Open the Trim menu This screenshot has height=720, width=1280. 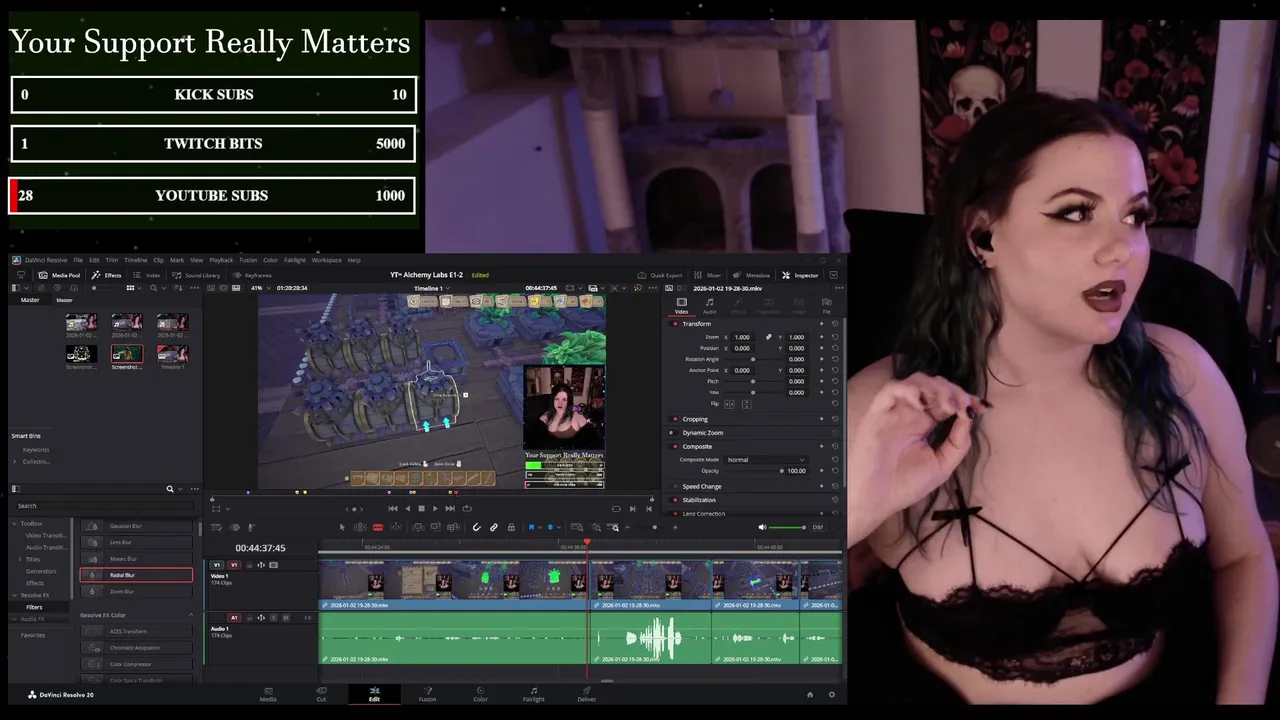pyautogui.click(x=111, y=260)
